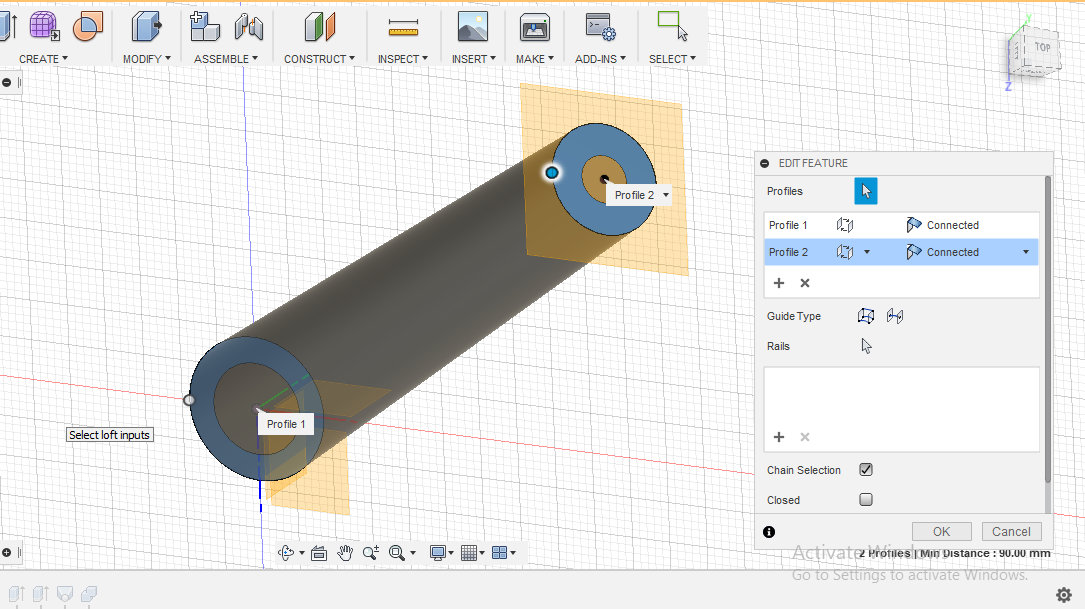Image resolution: width=1085 pixels, height=609 pixels.
Task: Click the Profile 1 reorder icon
Action: tap(845, 225)
